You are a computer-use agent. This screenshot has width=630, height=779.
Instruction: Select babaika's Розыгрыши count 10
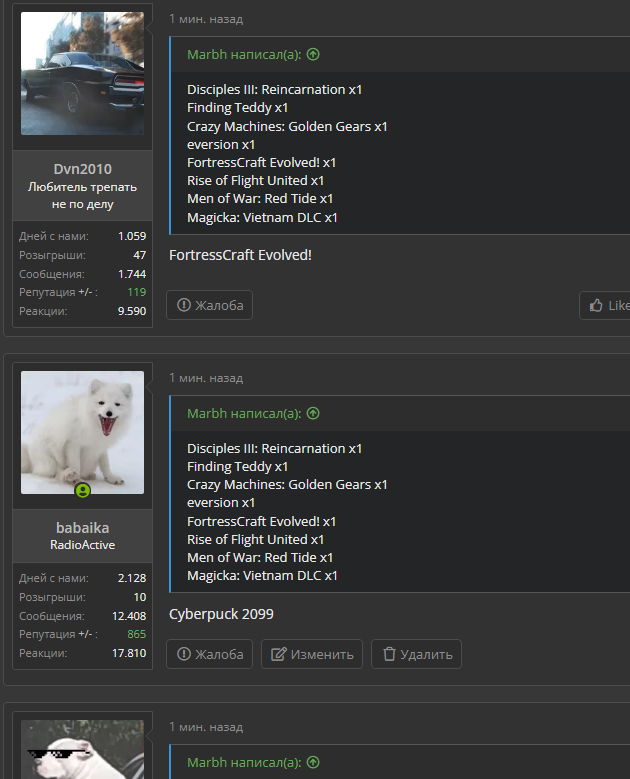[x=140, y=597]
